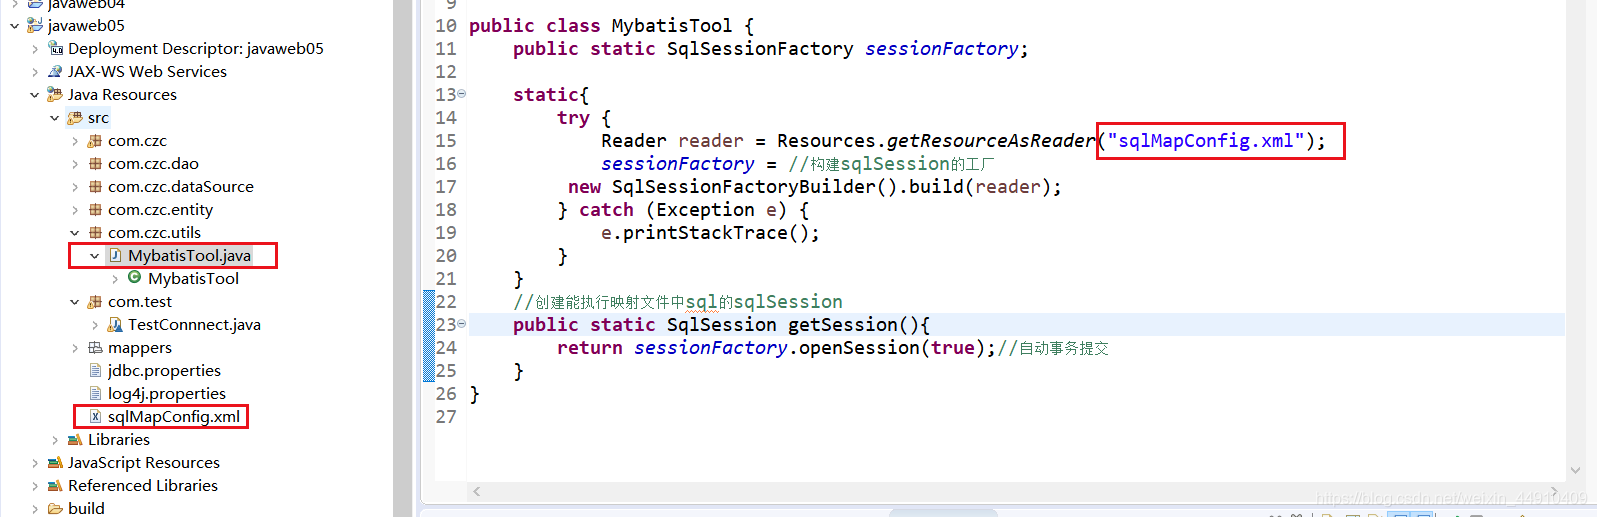Expand JavaScript Resources node
This screenshot has height=517, width=1597.
(x=35, y=463)
